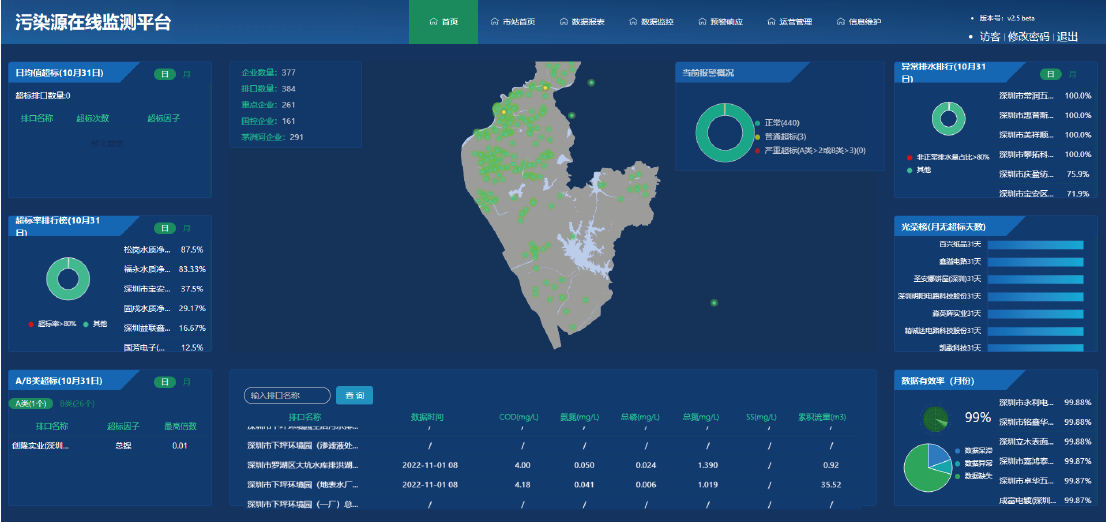Click the icon next to 市站首页
The width and height of the screenshot is (1106, 522).
[495, 21]
